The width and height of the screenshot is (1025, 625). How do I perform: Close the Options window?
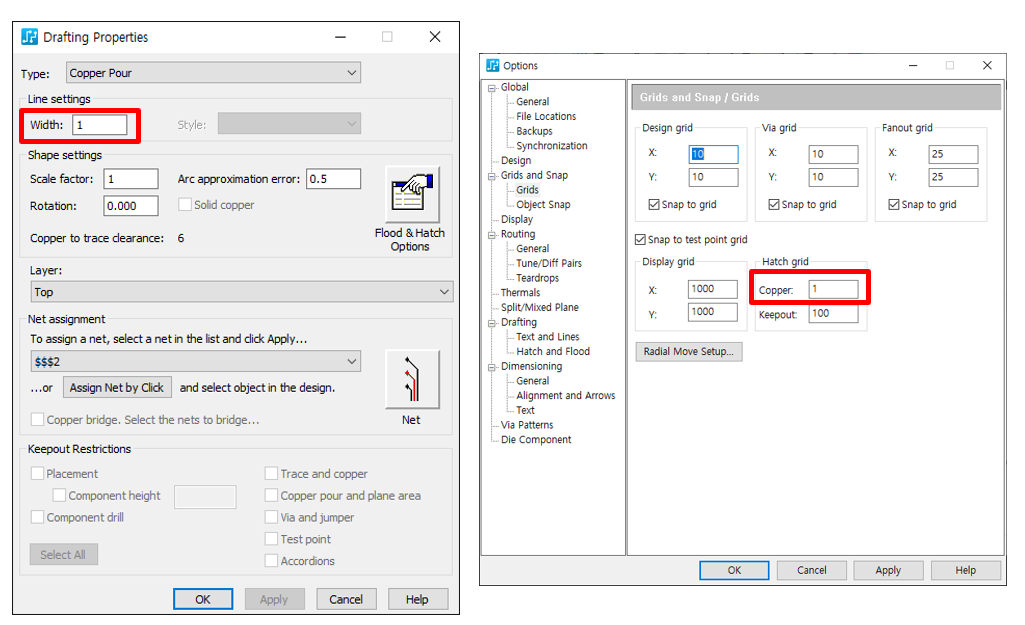point(987,65)
